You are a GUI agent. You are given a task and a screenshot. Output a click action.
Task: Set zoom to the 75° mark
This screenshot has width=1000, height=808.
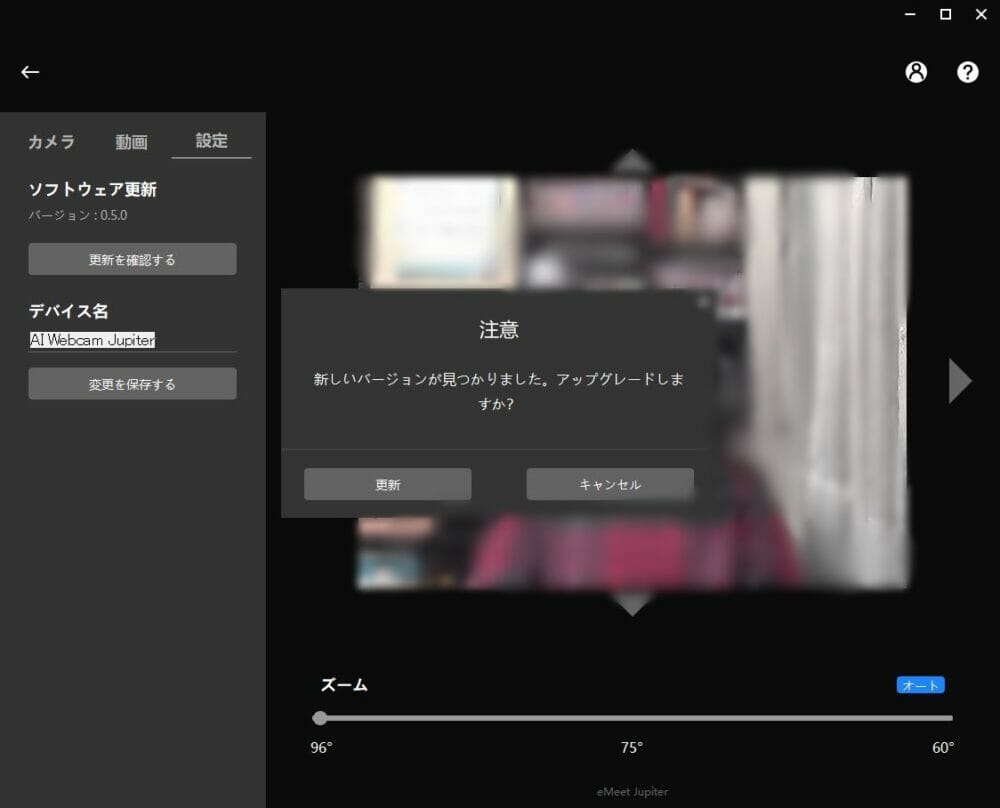click(632, 717)
